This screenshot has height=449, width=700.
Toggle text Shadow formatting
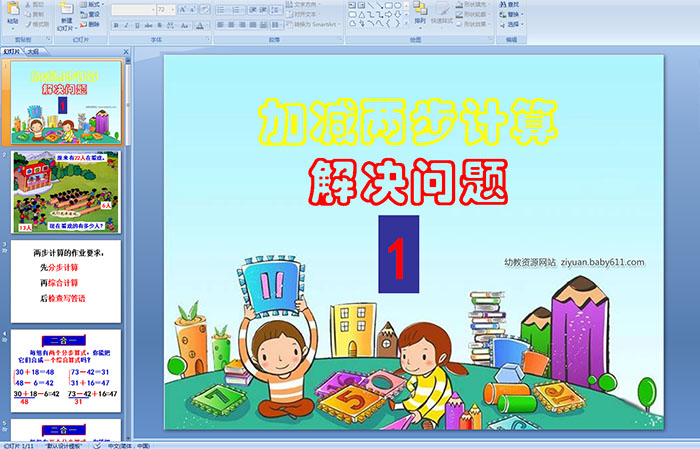point(159,25)
